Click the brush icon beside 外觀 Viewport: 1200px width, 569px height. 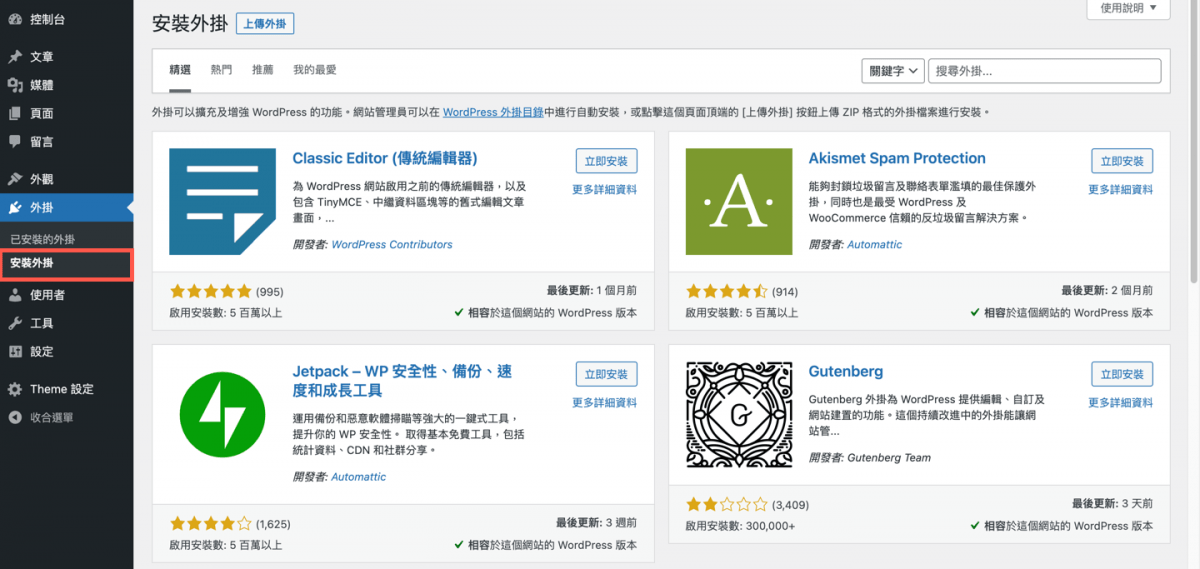coord(15,179)
